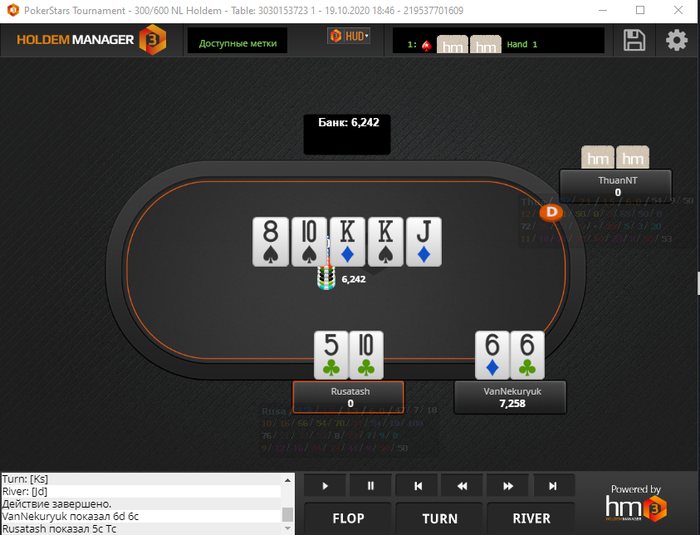Jump to the RIVER street
This screenshot has width=700, height=535.
tap(531, 518)
